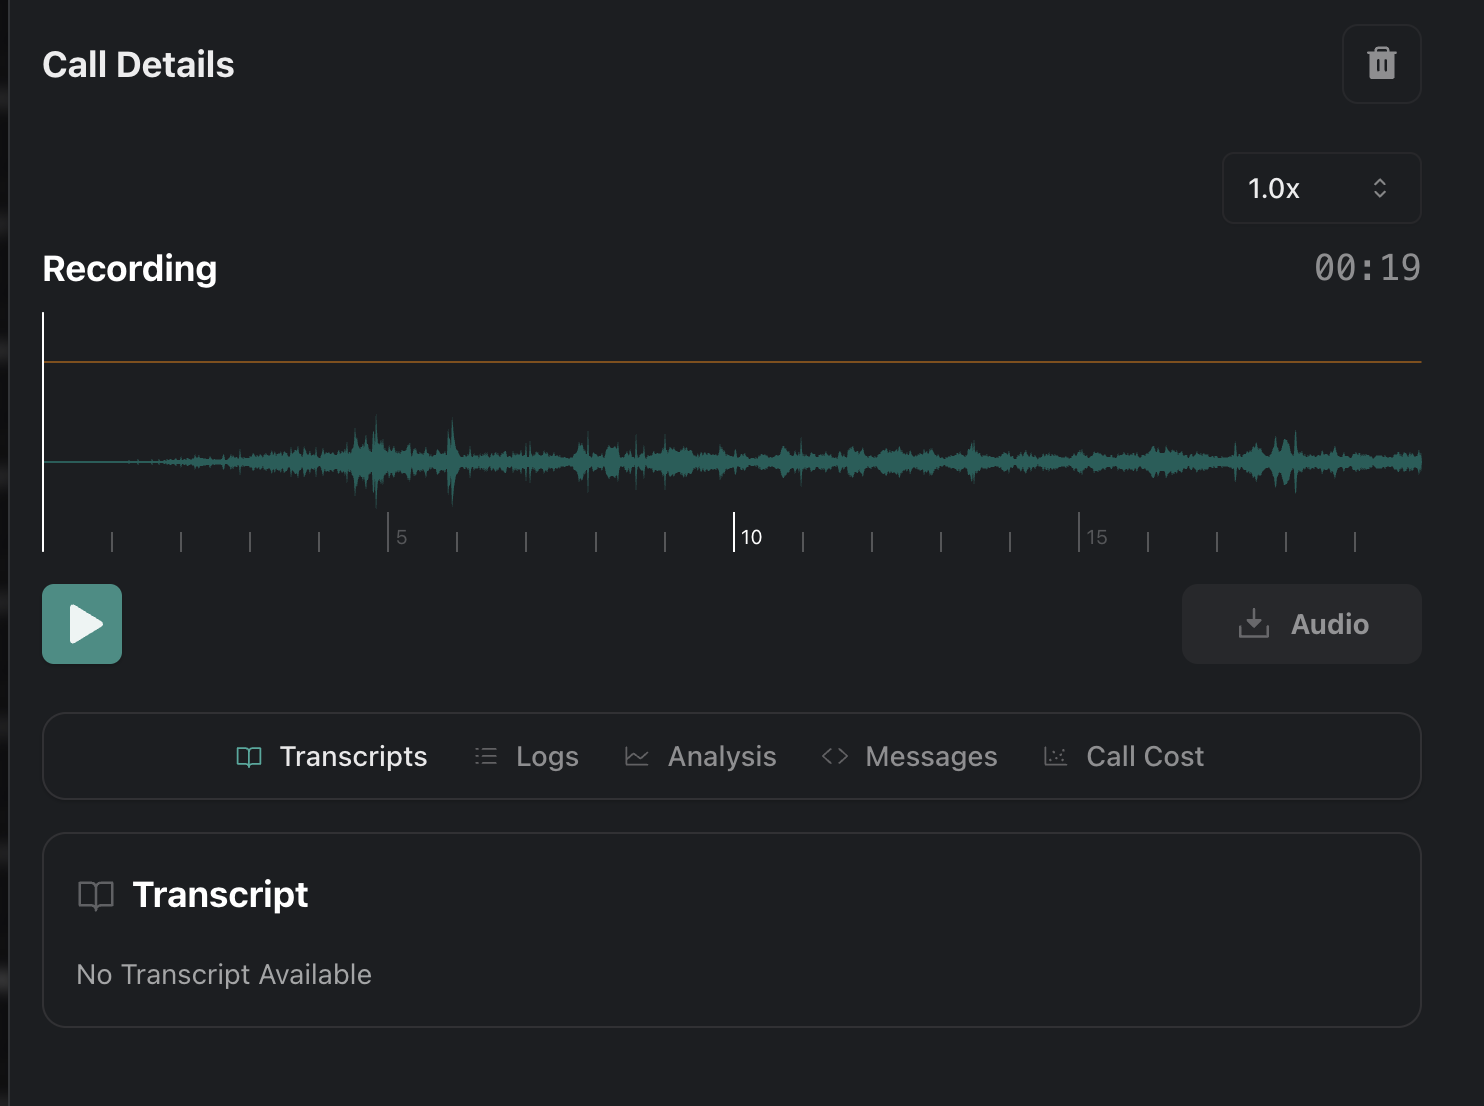Click the book icon next to Transcript heading
Viewport: 1484px width, 1106px height.
(96, 895)
